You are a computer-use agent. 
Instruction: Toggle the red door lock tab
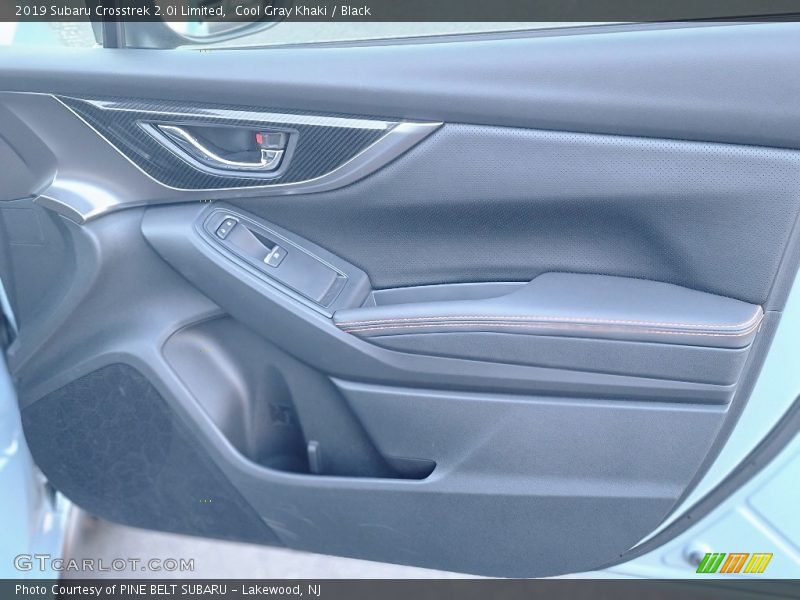pyautogui.click(x=270, y=140)
